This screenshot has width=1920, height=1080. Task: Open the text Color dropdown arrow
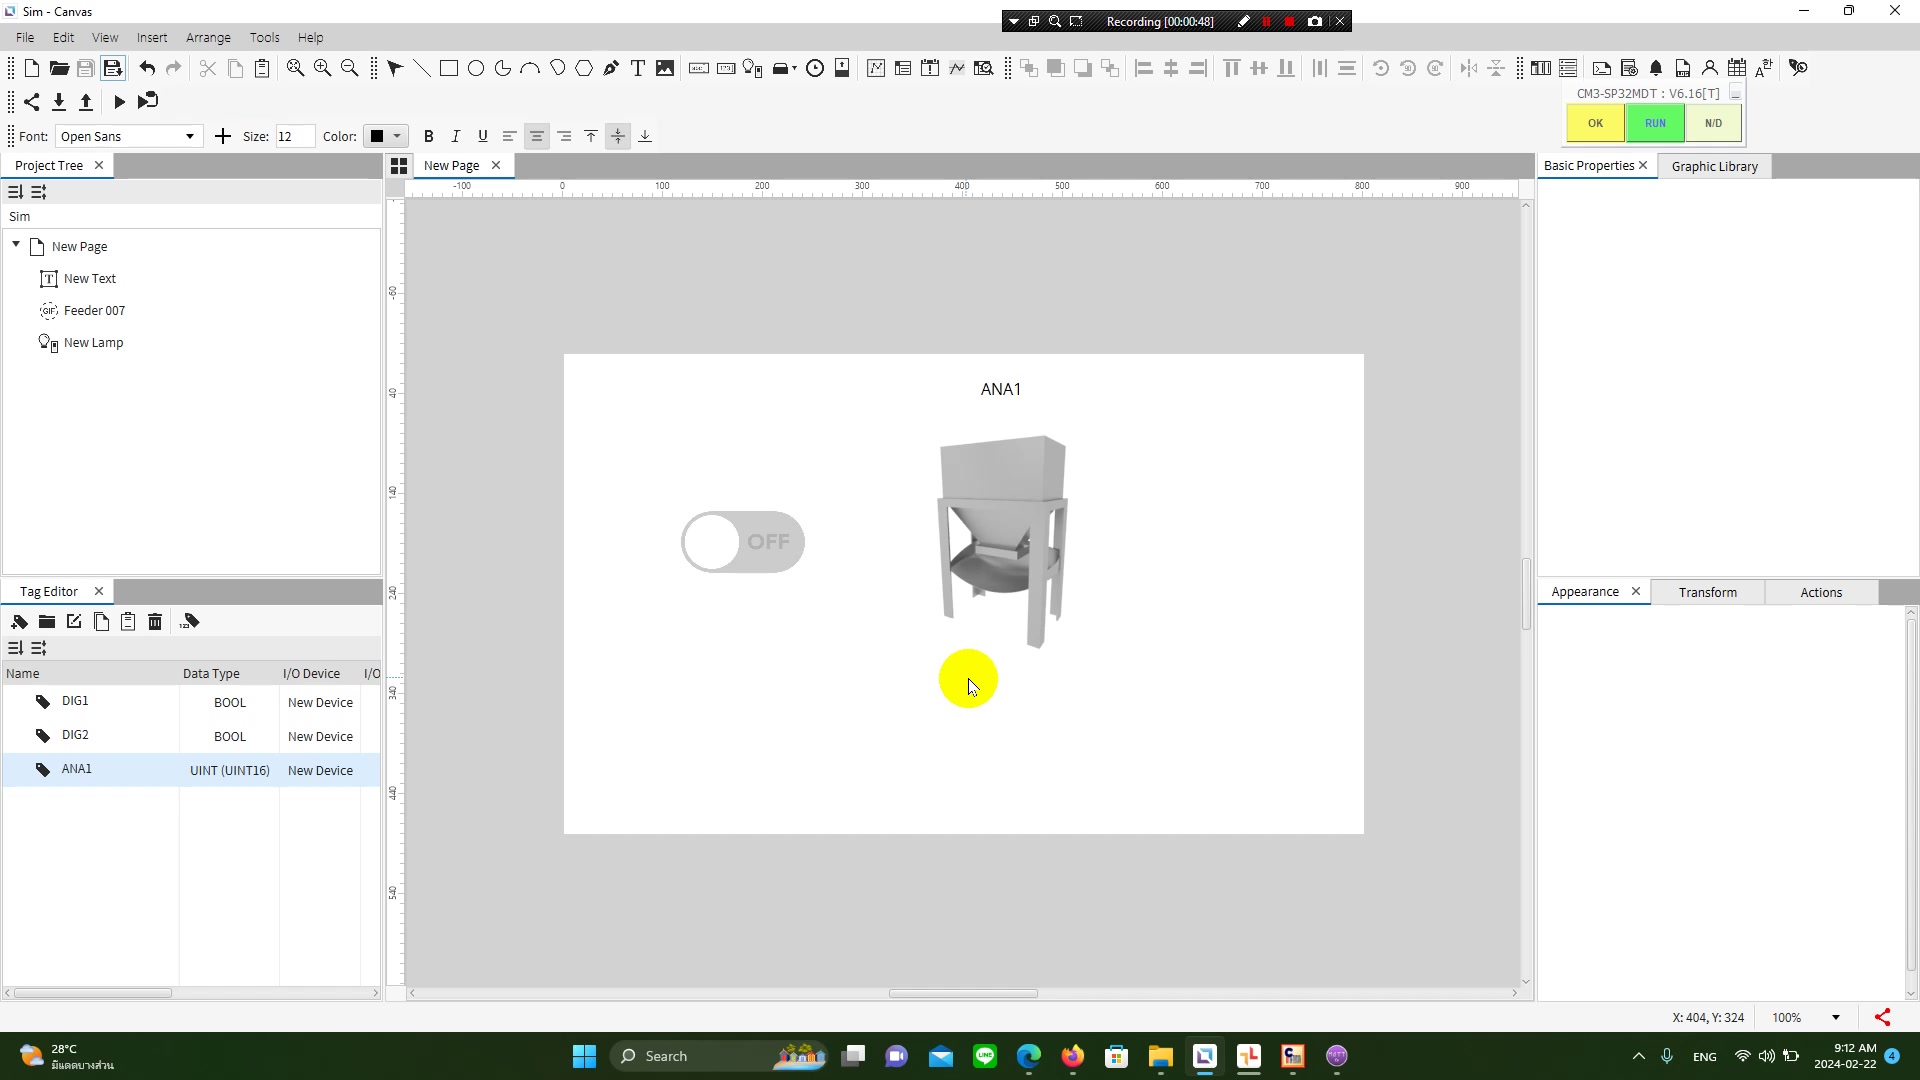pyautogui.click(x=397, y=136)
